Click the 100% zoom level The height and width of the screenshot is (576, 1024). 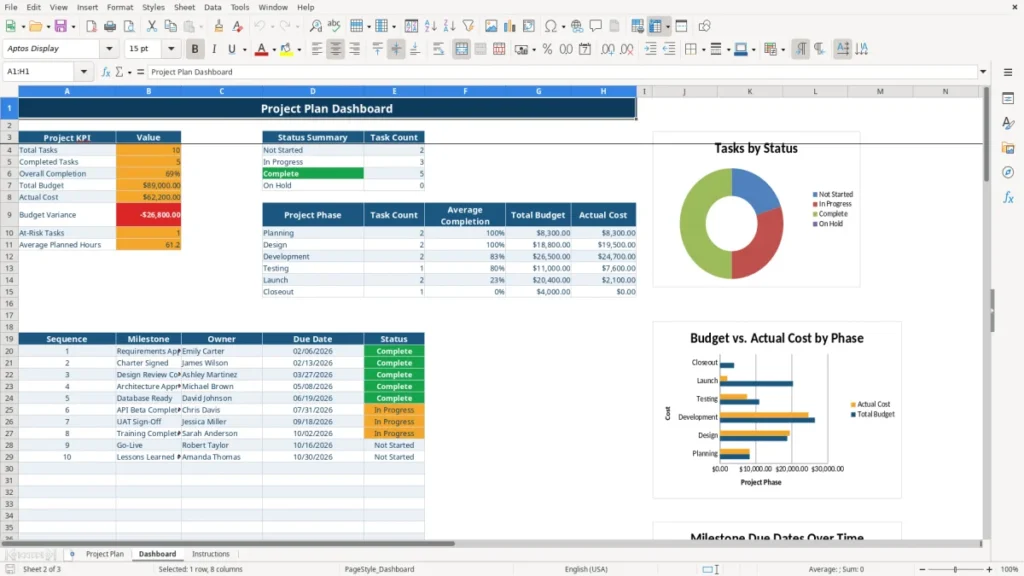click(x=1010, y=569)
